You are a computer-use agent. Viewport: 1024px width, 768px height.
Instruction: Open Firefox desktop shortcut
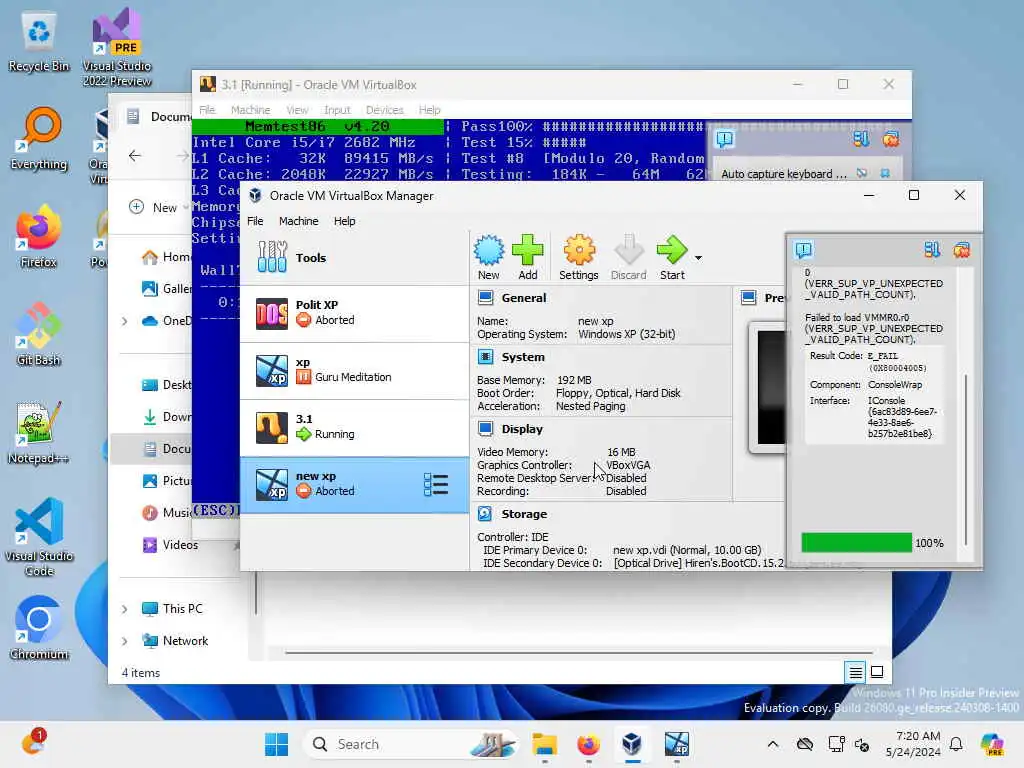click(39, 236)
